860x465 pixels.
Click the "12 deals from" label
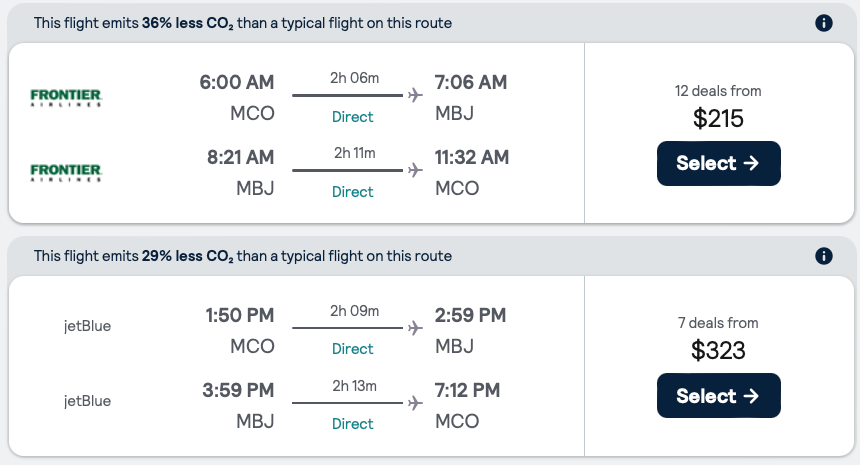[718, 91]
